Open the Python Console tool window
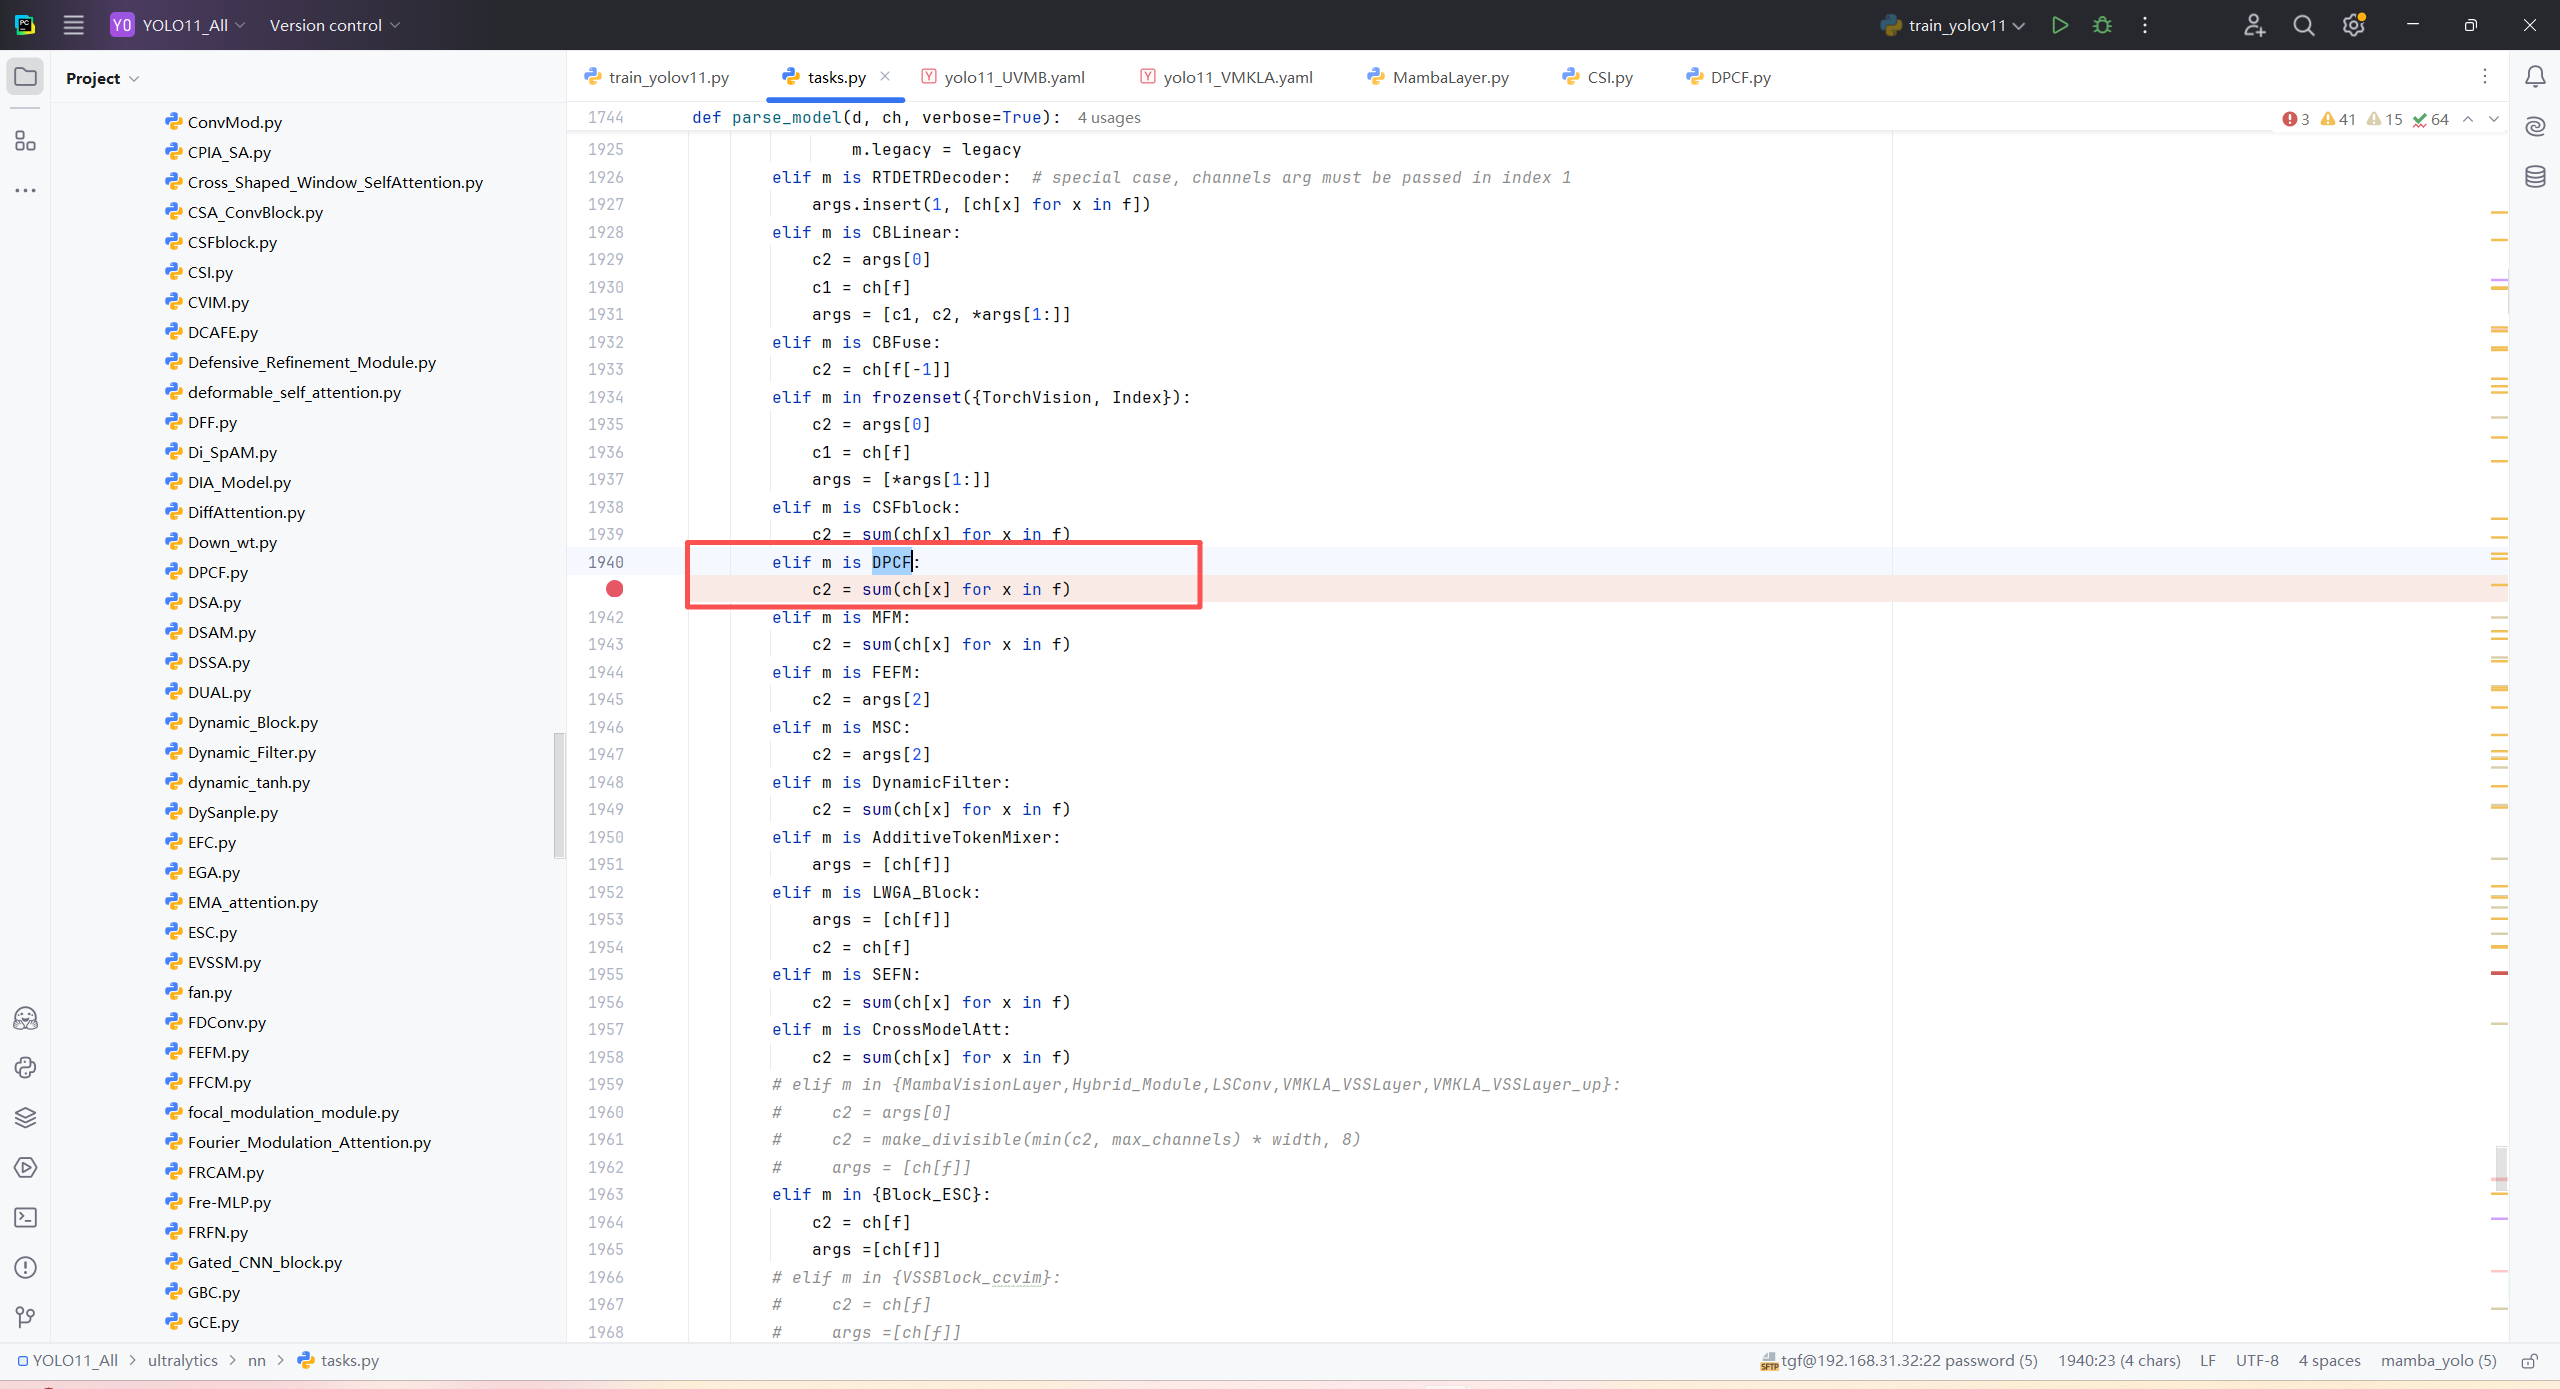 click(26, 1067)
